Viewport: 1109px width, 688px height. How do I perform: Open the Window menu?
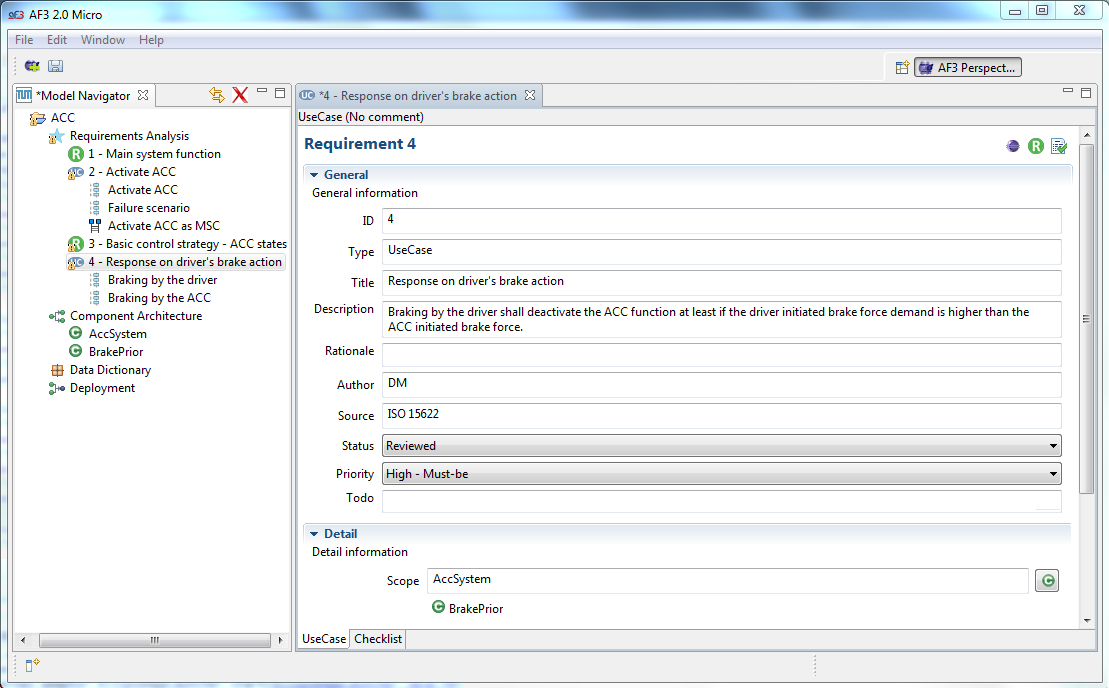(x=103, y=40)
